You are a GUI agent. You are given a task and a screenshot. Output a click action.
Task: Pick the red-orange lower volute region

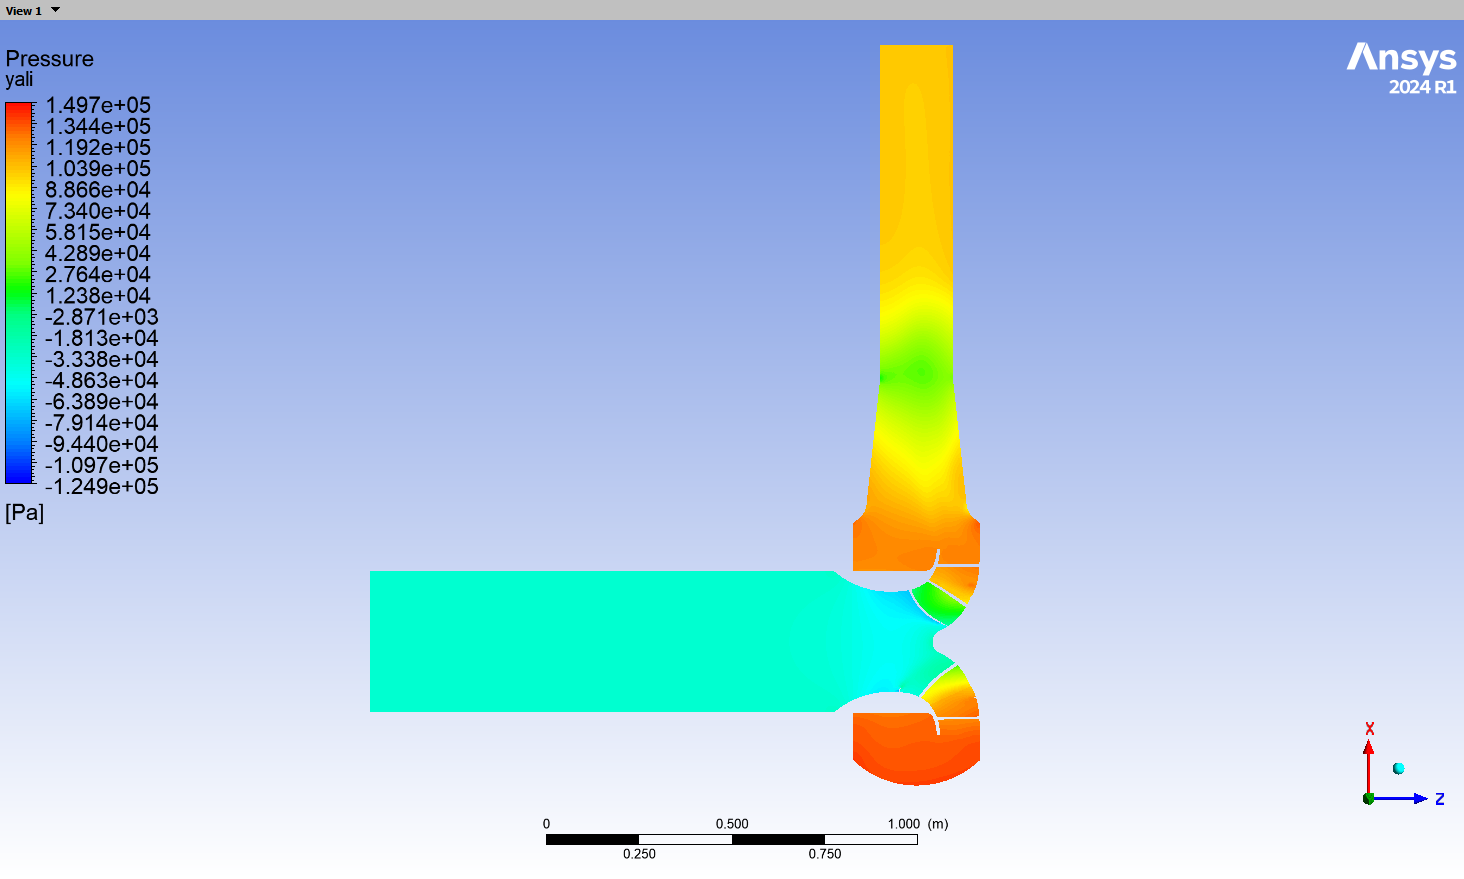pos(915,752)
